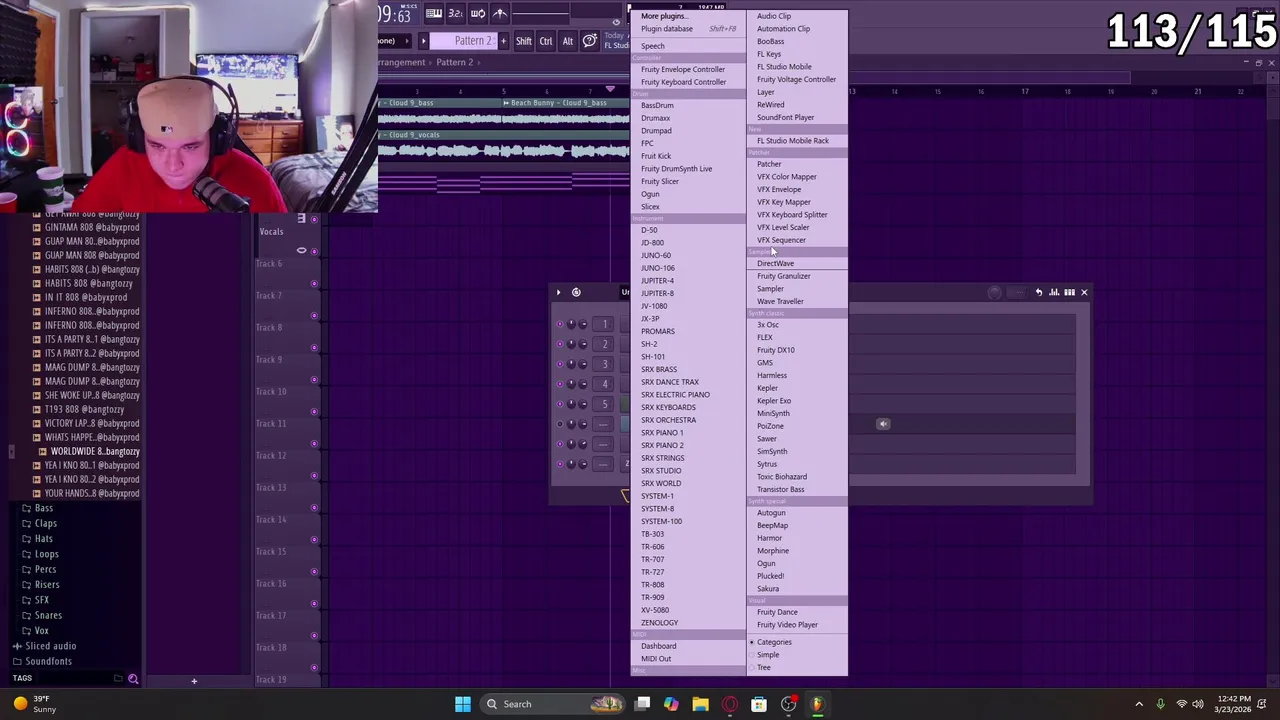Select the Categories view option in menu

[774, 642]
